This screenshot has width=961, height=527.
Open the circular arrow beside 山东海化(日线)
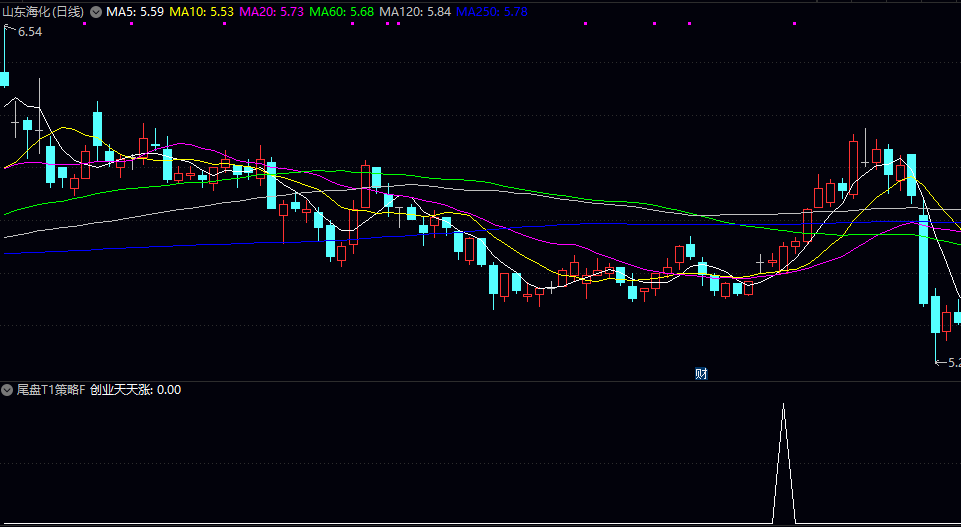pos(96,12)
